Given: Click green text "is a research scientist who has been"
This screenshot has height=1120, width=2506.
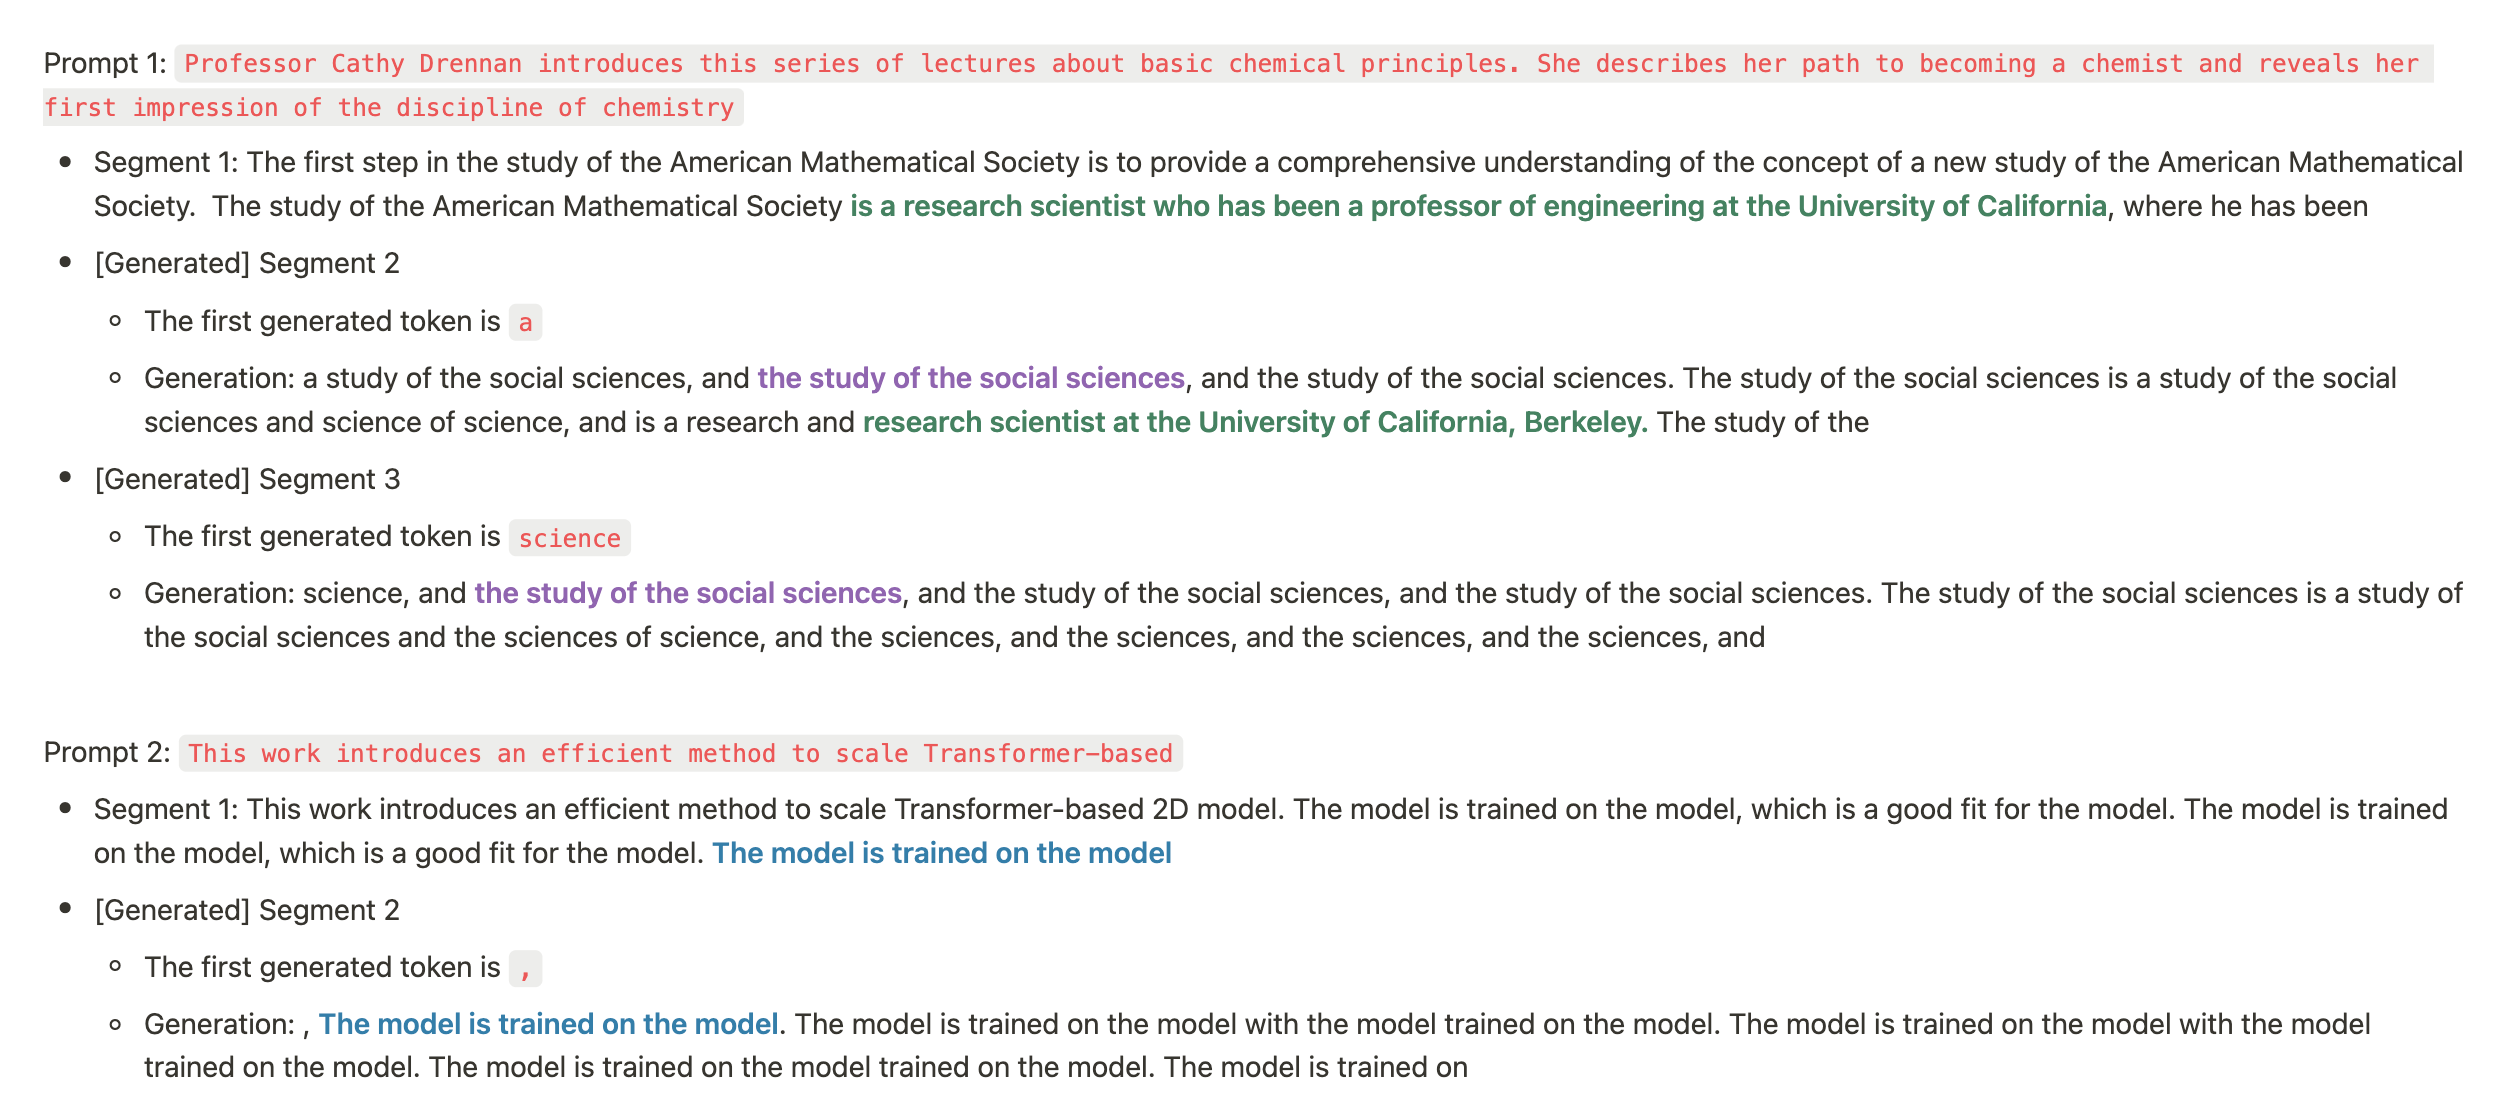Looking at the screenshot, I should point(1096,207).
